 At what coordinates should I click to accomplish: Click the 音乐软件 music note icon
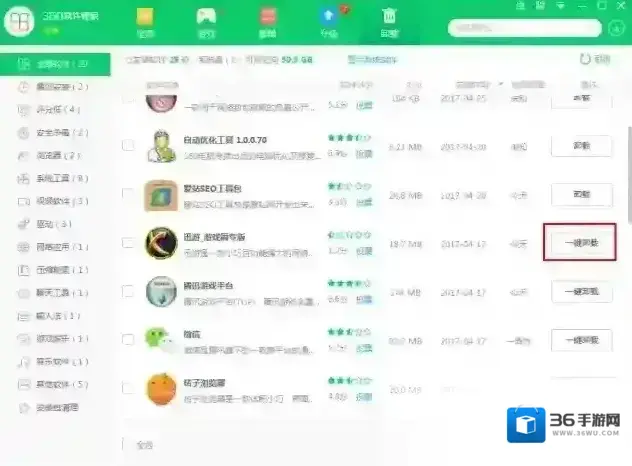coord(24,362)
